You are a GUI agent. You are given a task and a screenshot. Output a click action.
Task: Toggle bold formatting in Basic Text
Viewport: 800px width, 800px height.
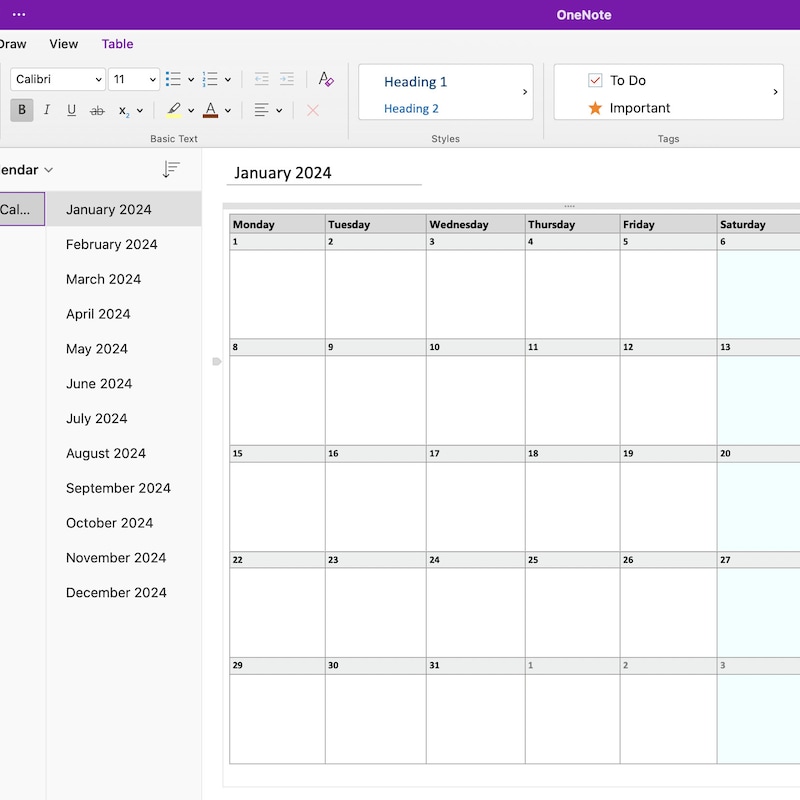coord(21,110)
